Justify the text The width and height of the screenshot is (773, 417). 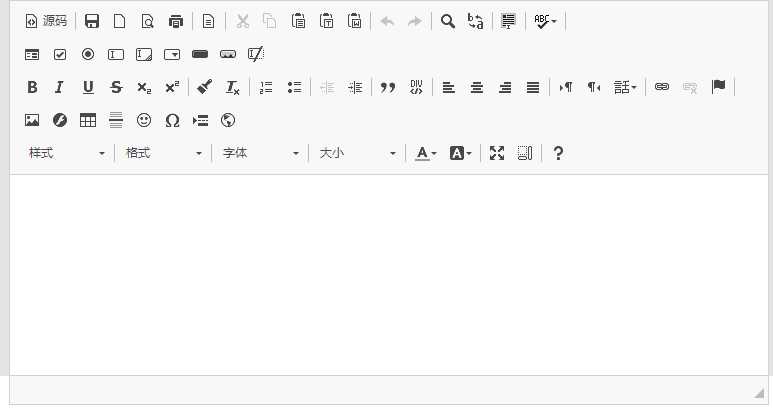coord(533,87)
